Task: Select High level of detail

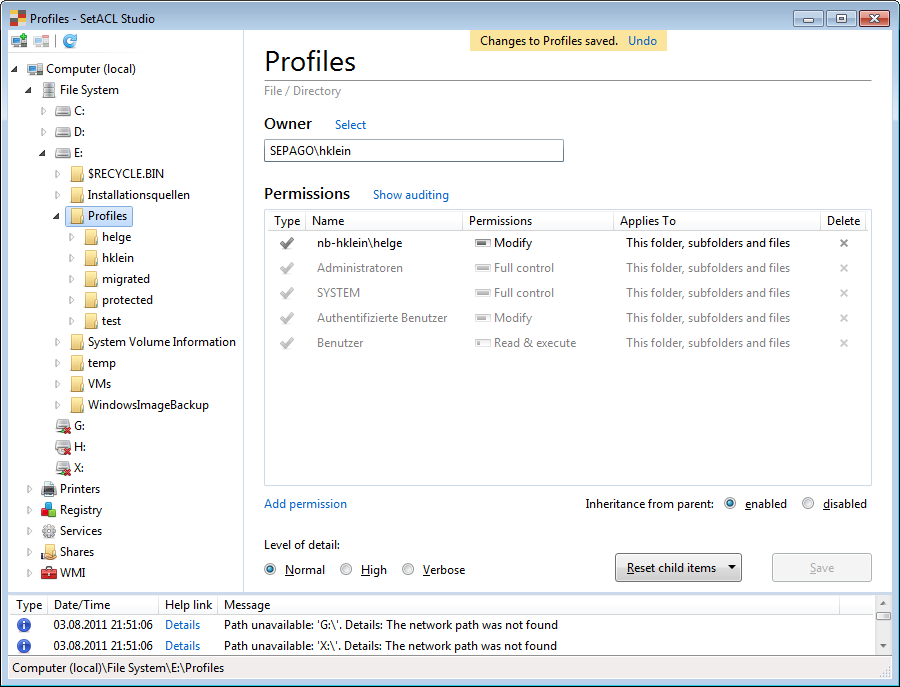Action: point(346,569)
